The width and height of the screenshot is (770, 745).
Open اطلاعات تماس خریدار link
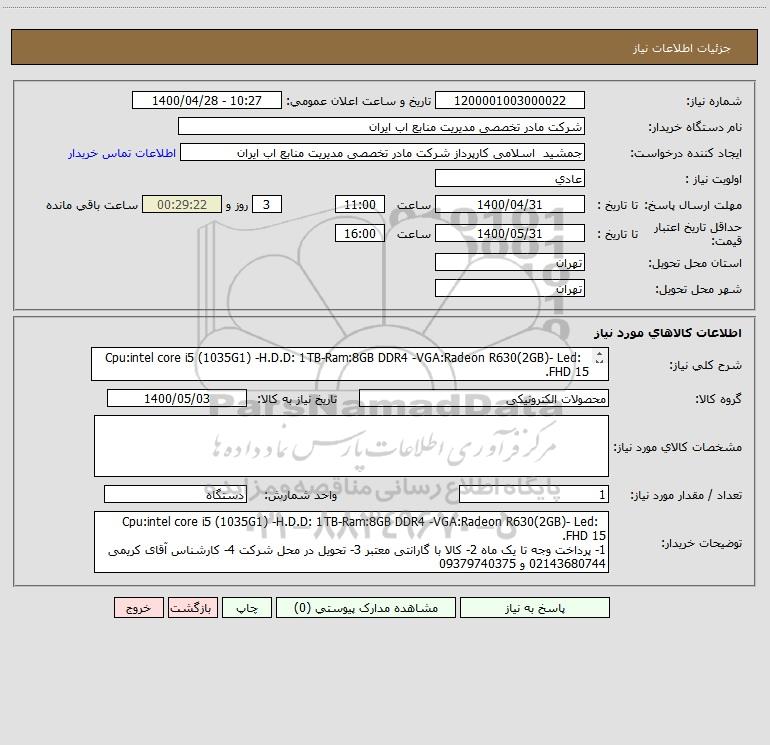pyautogui.click(x=122, y=153)
